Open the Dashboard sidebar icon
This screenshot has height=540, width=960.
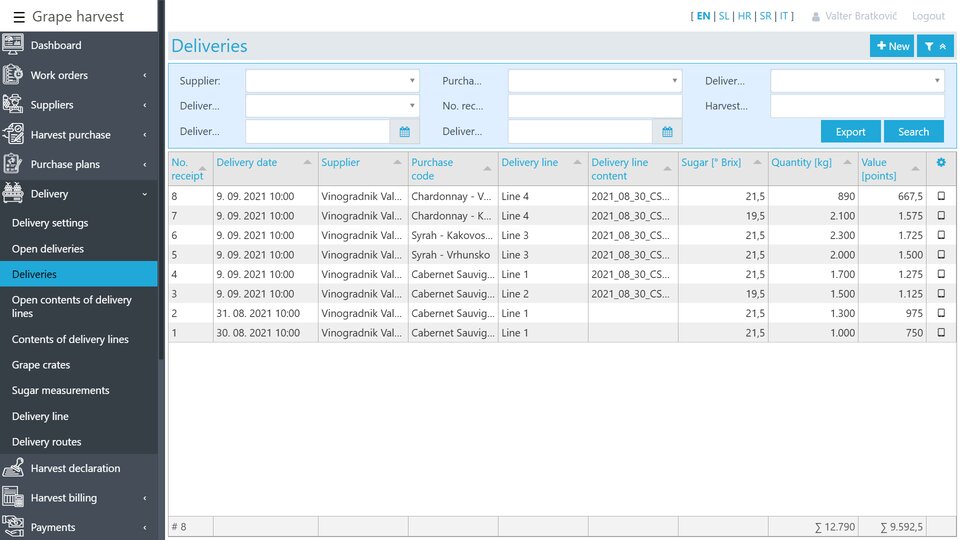click(x=13, y=45)
